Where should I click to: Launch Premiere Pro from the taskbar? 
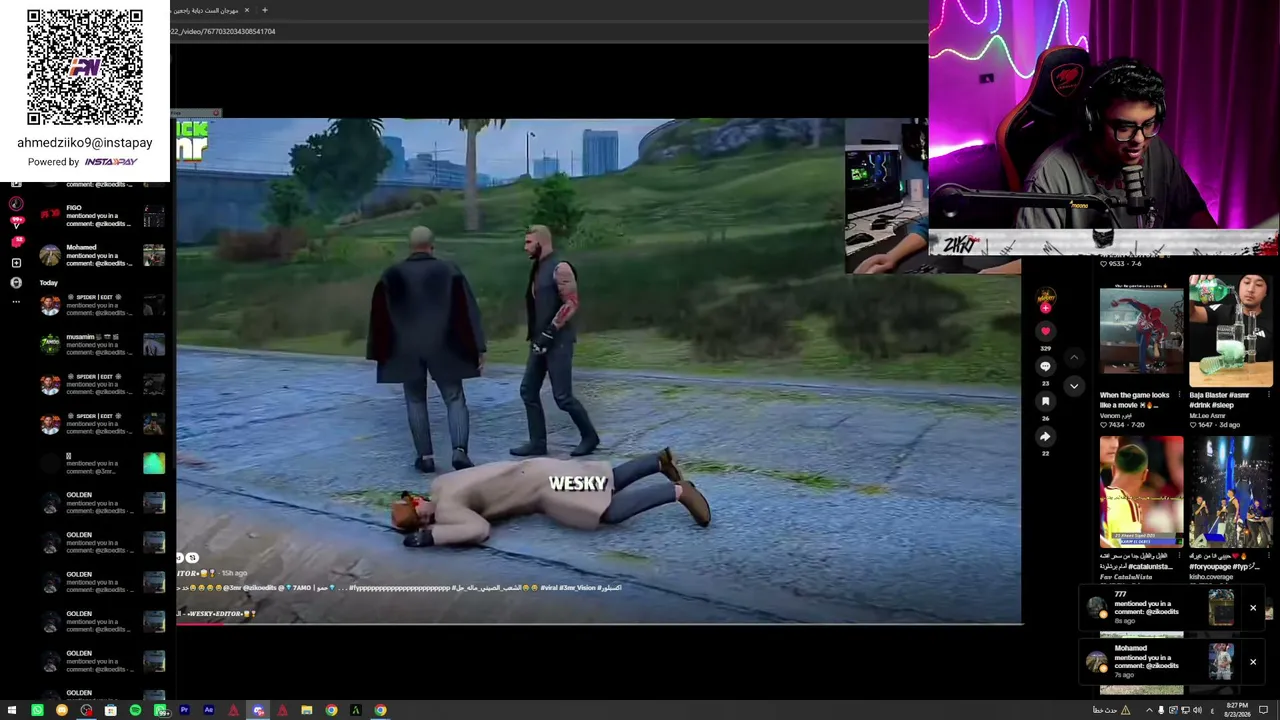(x=184, y=710)
